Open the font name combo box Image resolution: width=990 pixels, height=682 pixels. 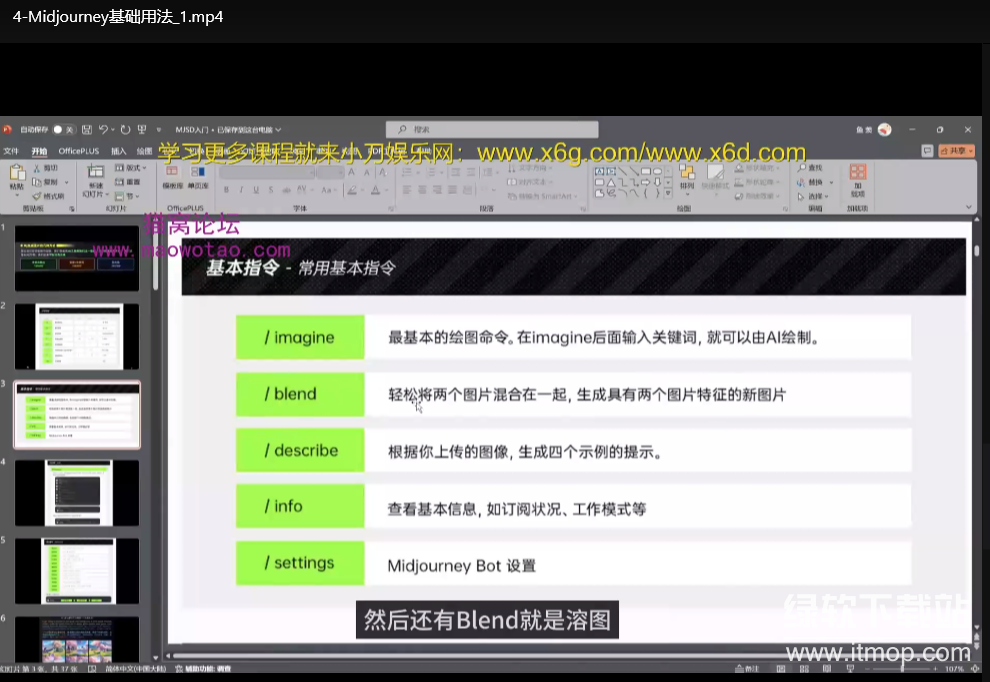click(266, 172)
